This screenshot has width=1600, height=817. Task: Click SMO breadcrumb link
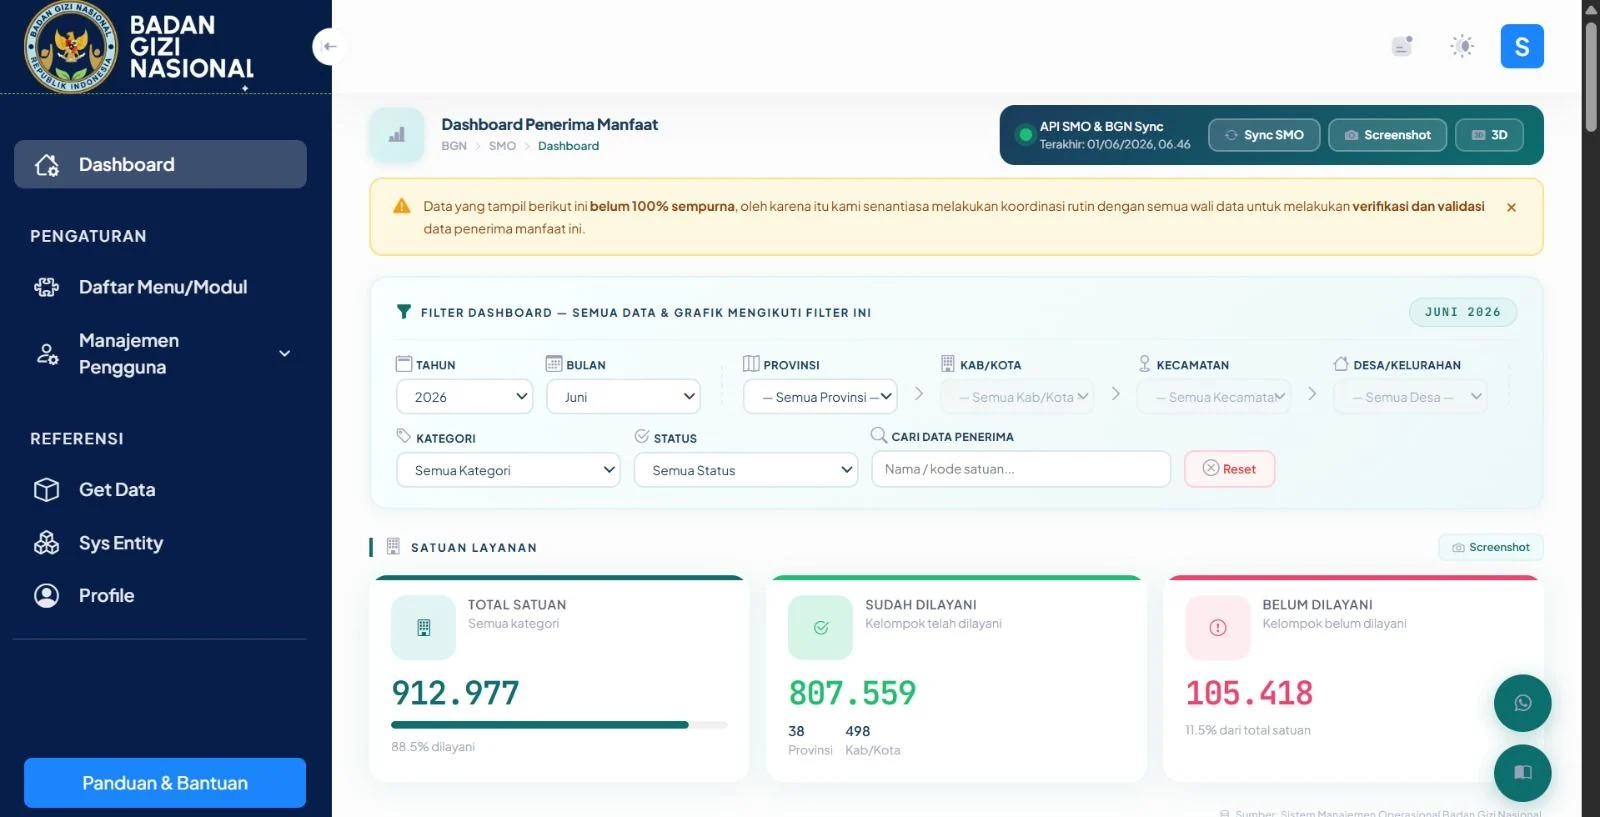pyautogui.click(x=502, y=146)
